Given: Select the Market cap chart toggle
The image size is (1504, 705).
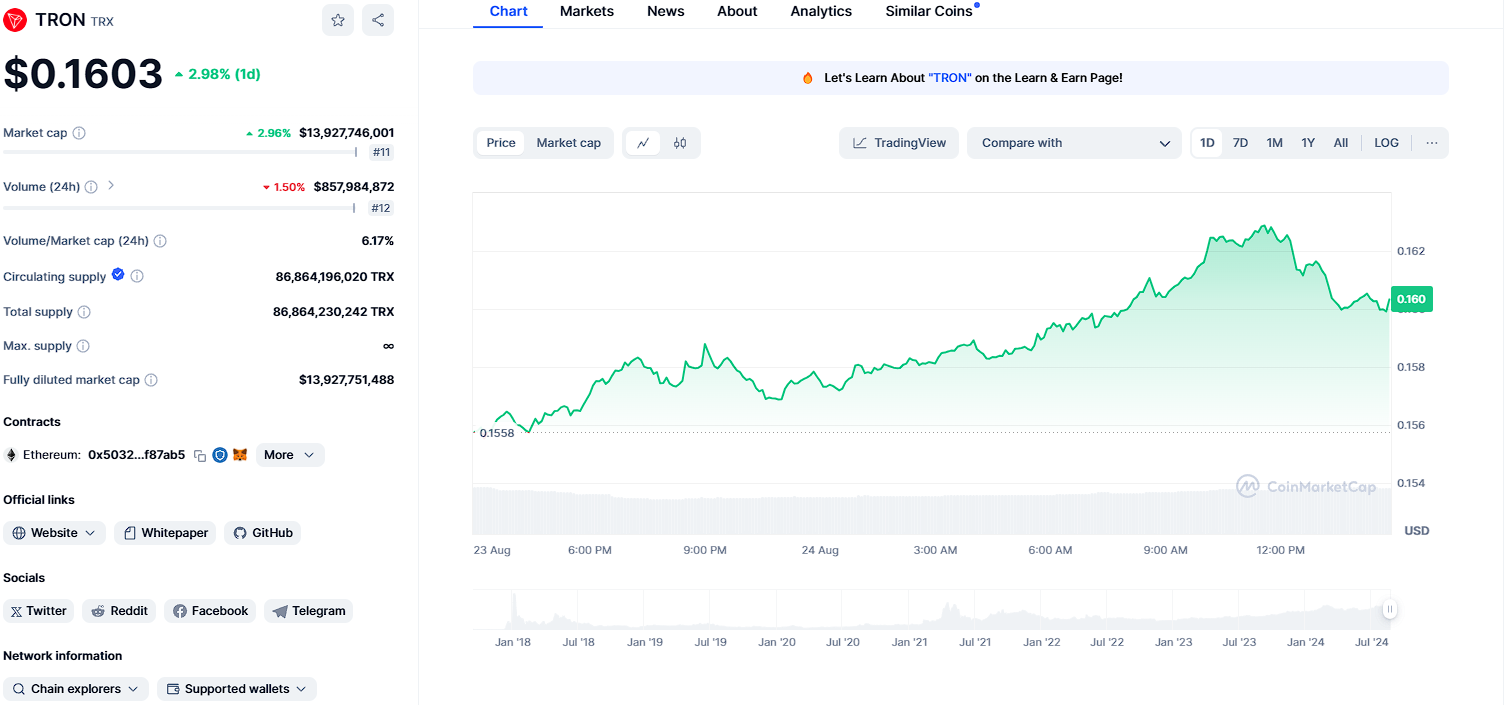Looking at the screenshot, I should click(x=569, y=143).
